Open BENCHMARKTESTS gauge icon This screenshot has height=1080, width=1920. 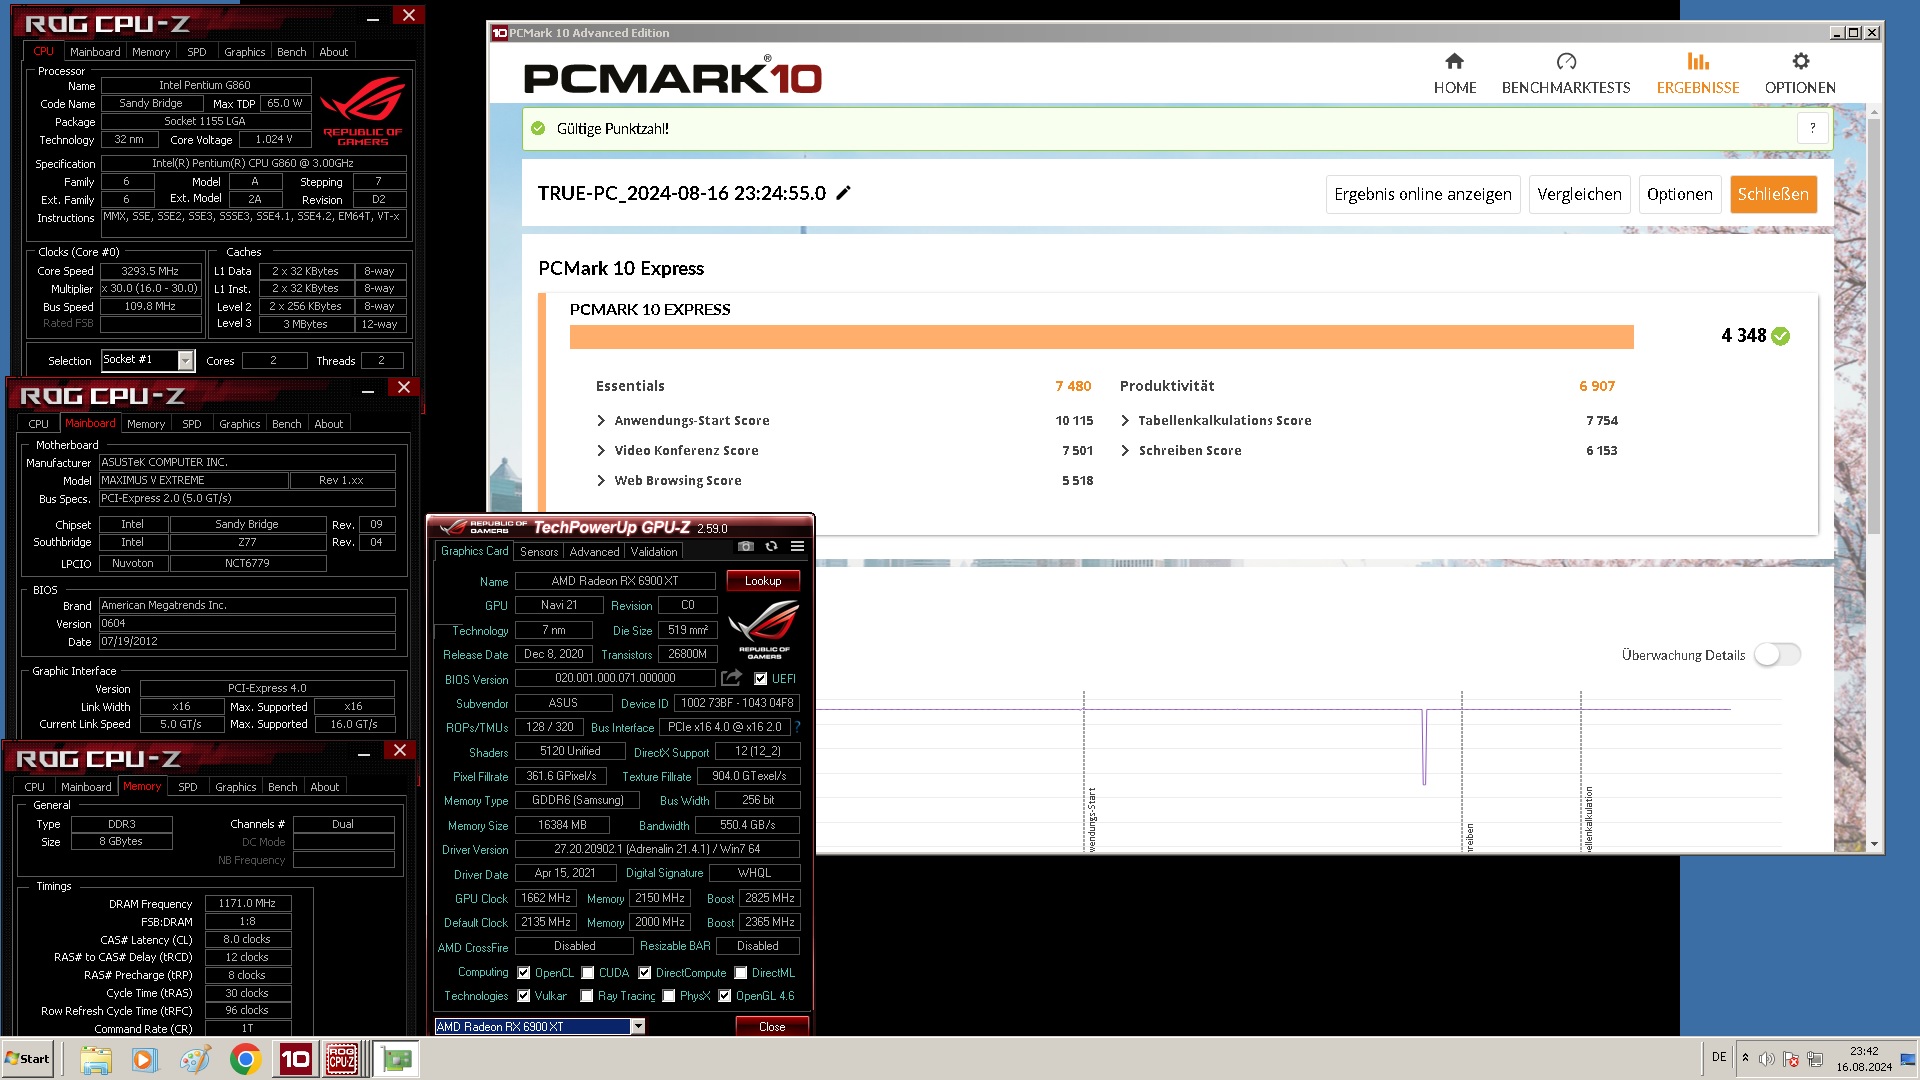1566,61
